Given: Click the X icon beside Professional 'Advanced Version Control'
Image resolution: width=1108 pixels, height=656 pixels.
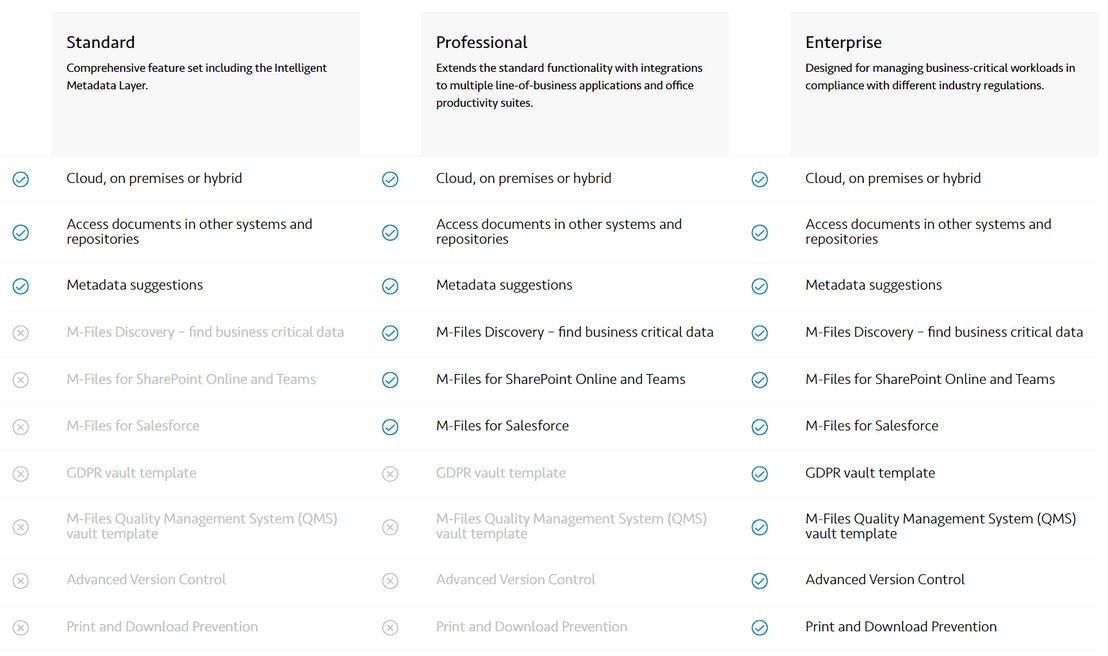Looking at the screenshot, I should (x=390, y=581).
